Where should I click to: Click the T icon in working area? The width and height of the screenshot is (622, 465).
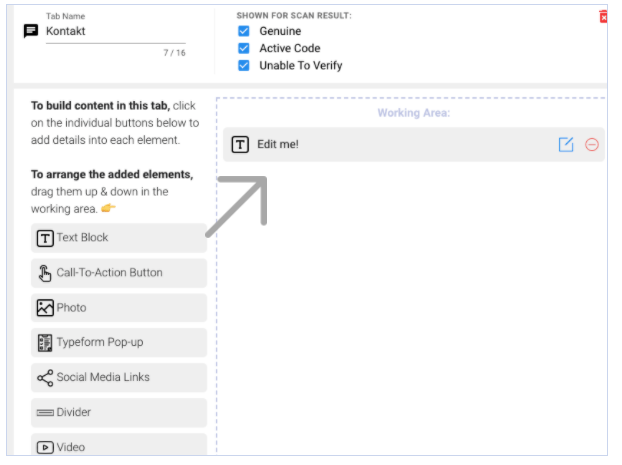click(x=240, y=144)
